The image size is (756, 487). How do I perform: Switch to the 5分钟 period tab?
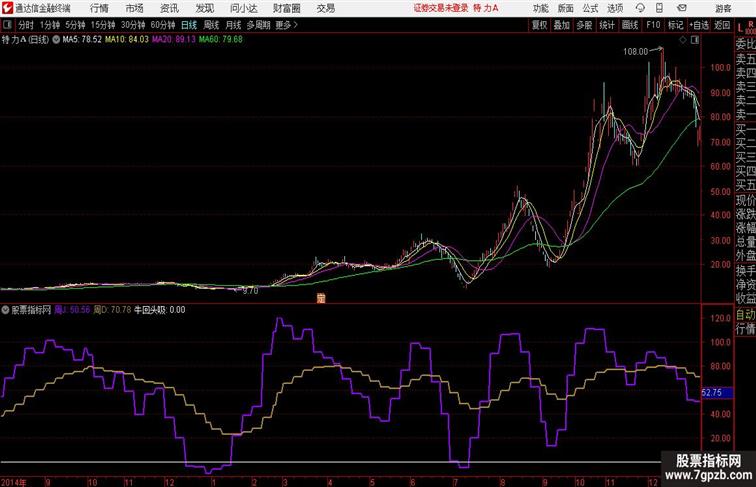pyautogui.click(x=75, y=25)
